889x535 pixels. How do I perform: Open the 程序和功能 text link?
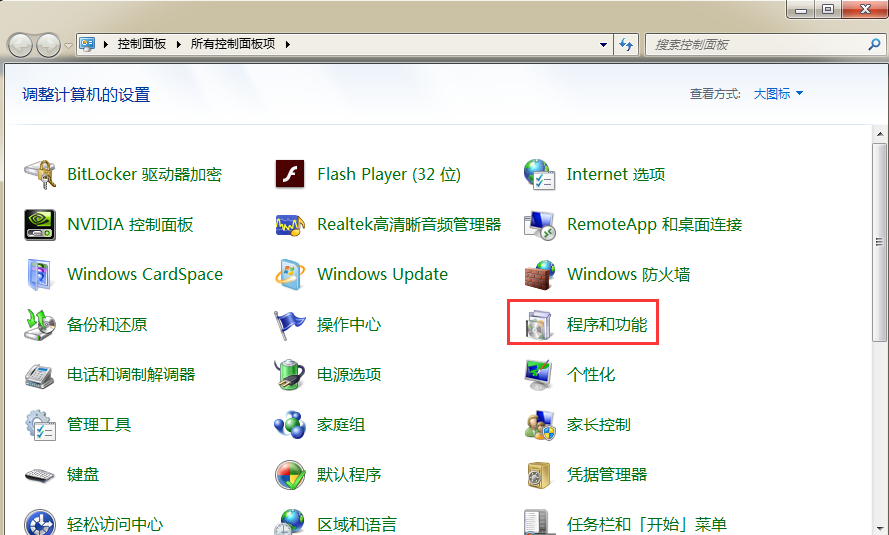(x=607, y=325)
